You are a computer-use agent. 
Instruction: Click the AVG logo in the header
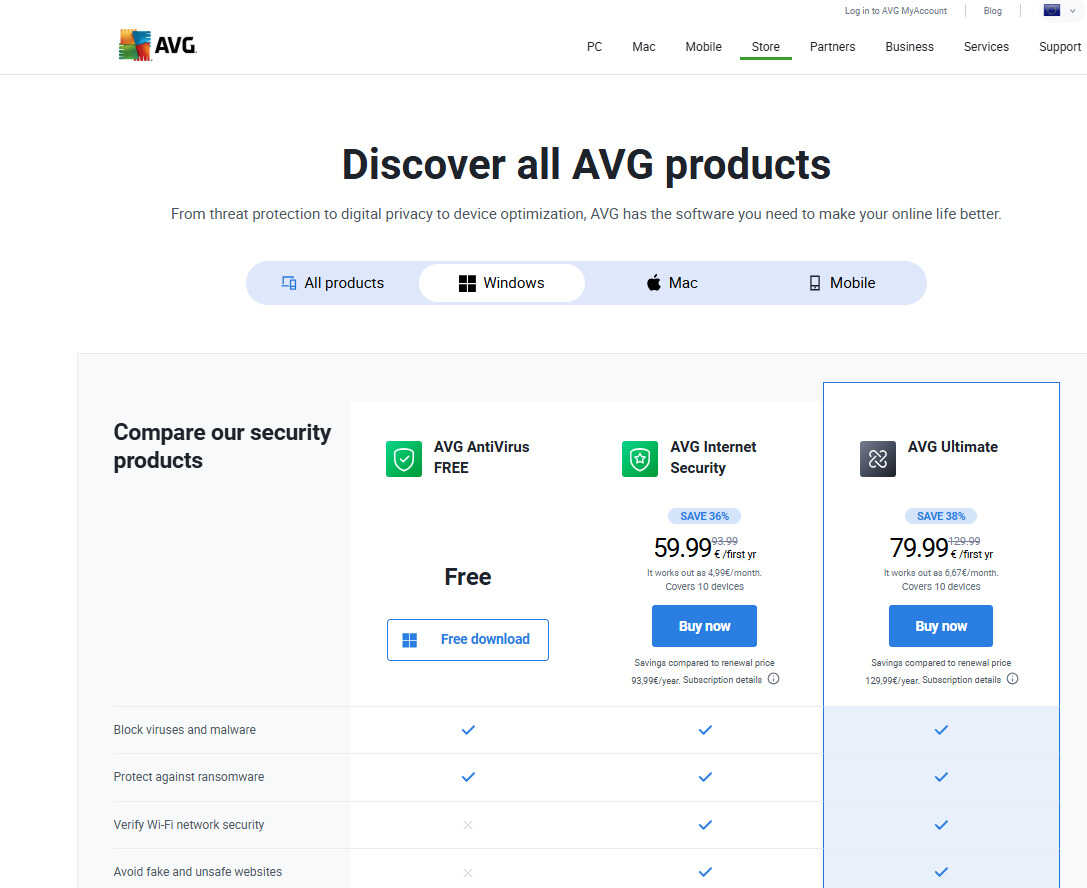coord(157,45)
